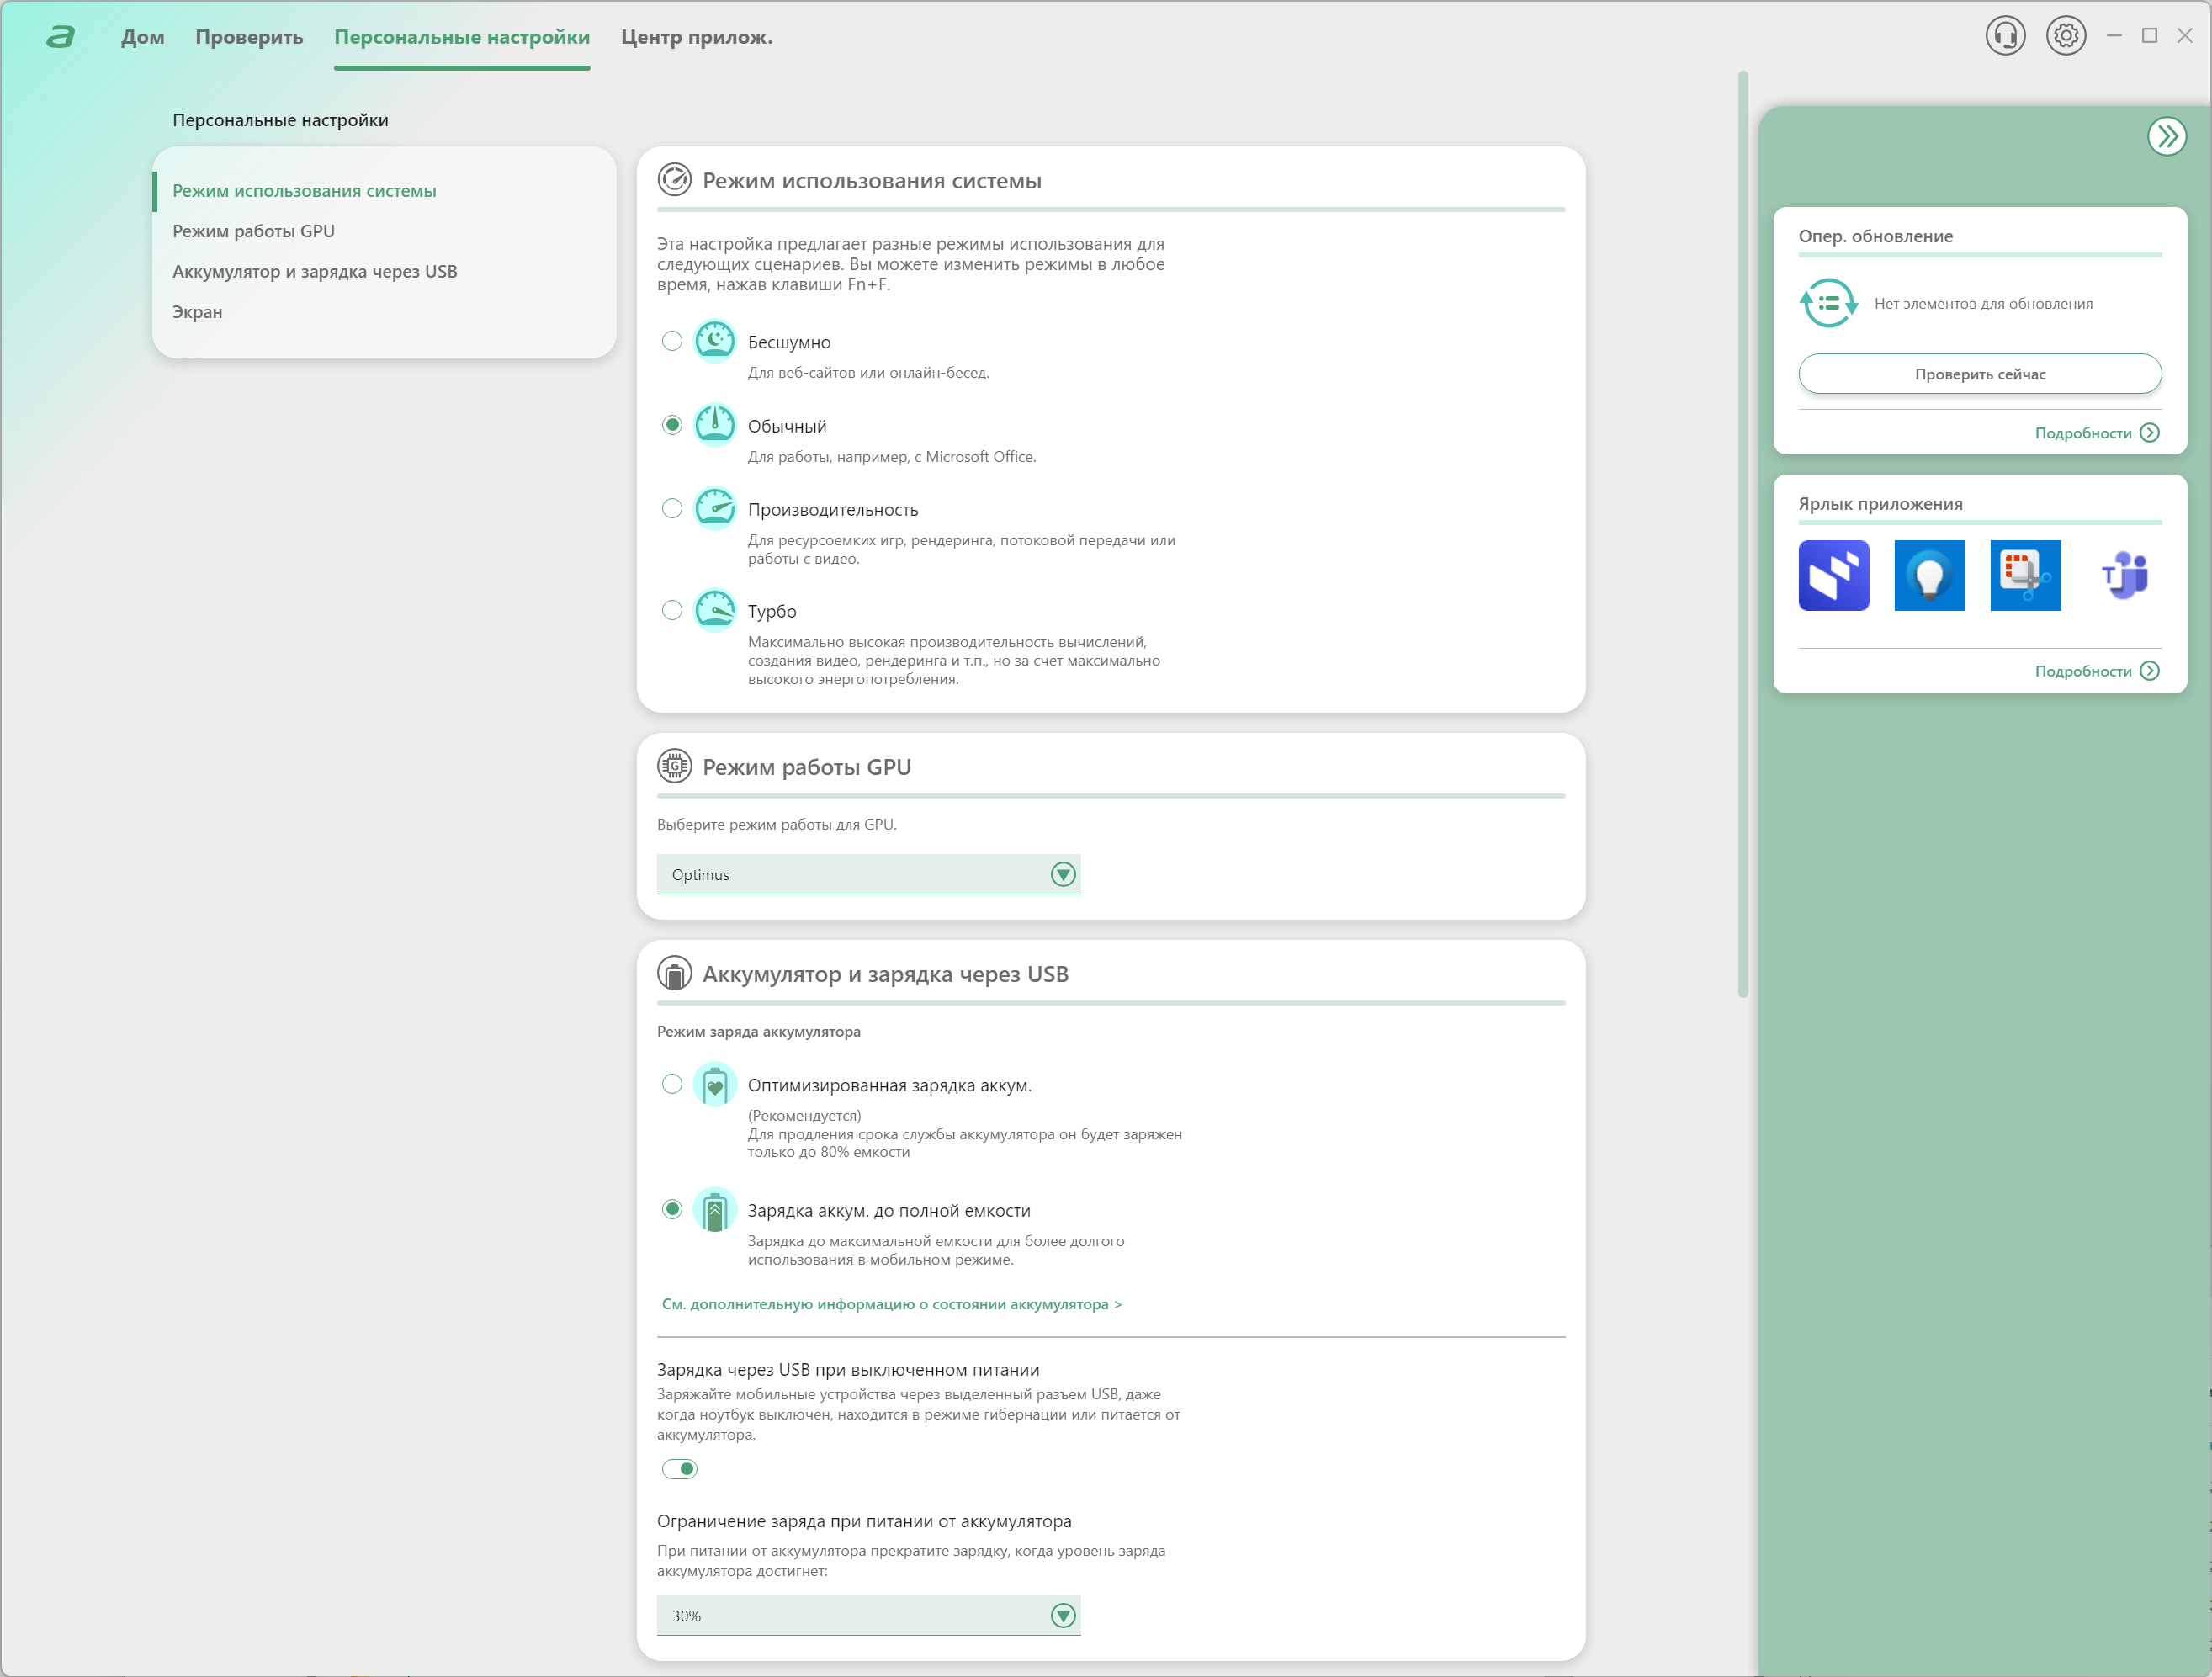Open the Центр прилож. tab
This screenshot has width=2212, height=1677.
point(696,37)
